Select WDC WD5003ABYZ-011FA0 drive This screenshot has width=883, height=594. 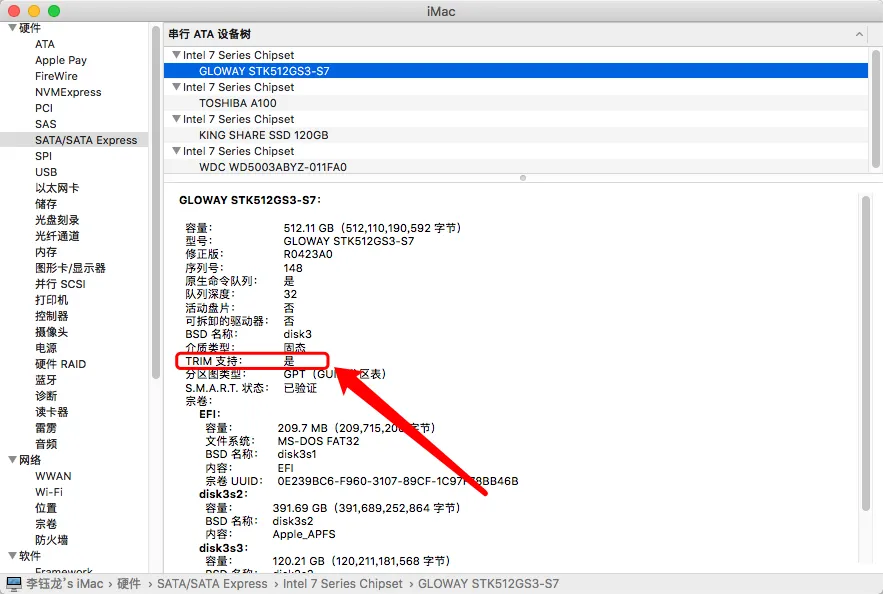tap(515, 167)
